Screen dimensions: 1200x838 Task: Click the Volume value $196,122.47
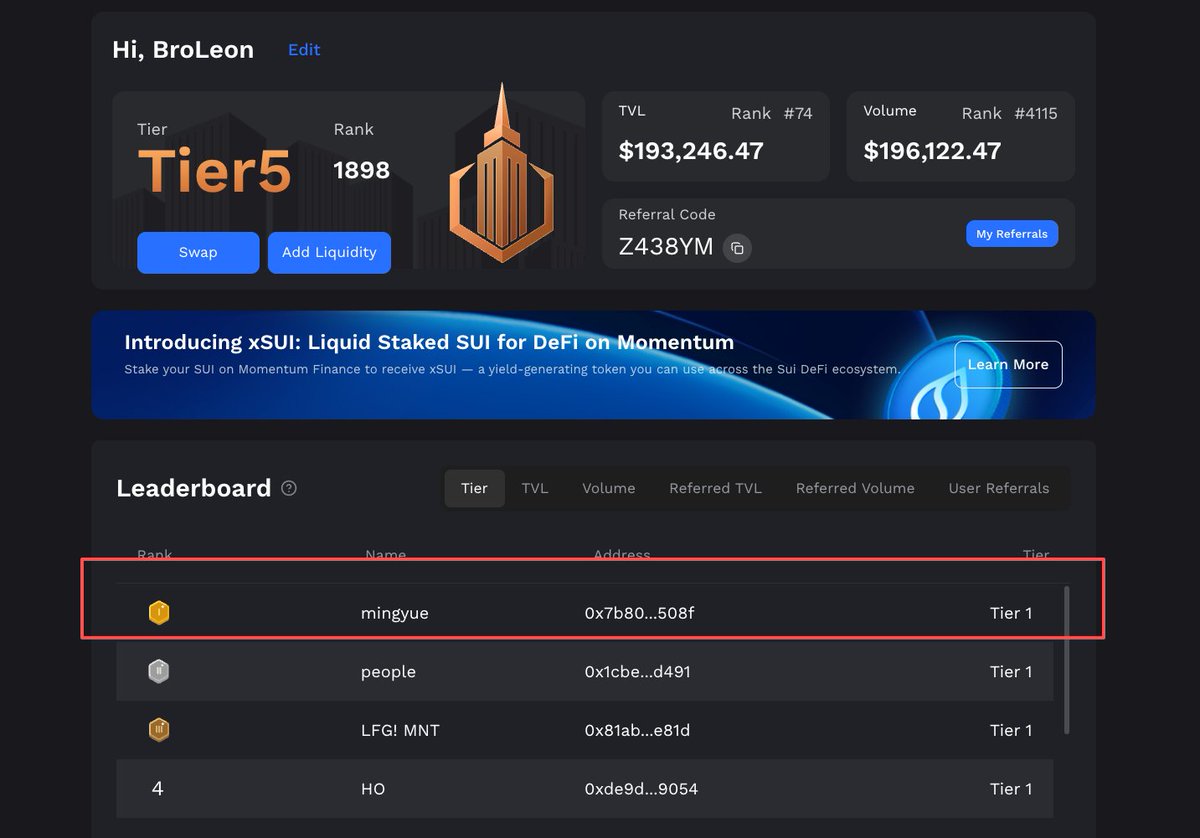point(932,151)
